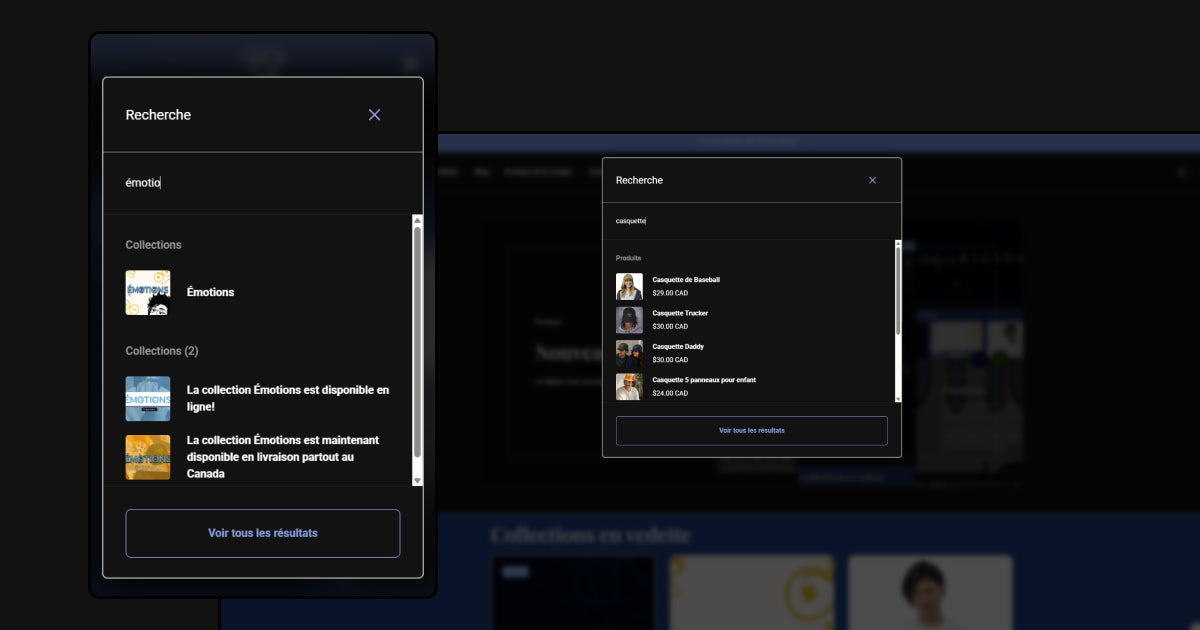Screen dimensions: 1200x630
Task: Click the search field containing "casquette"
Action: point(752,221)
